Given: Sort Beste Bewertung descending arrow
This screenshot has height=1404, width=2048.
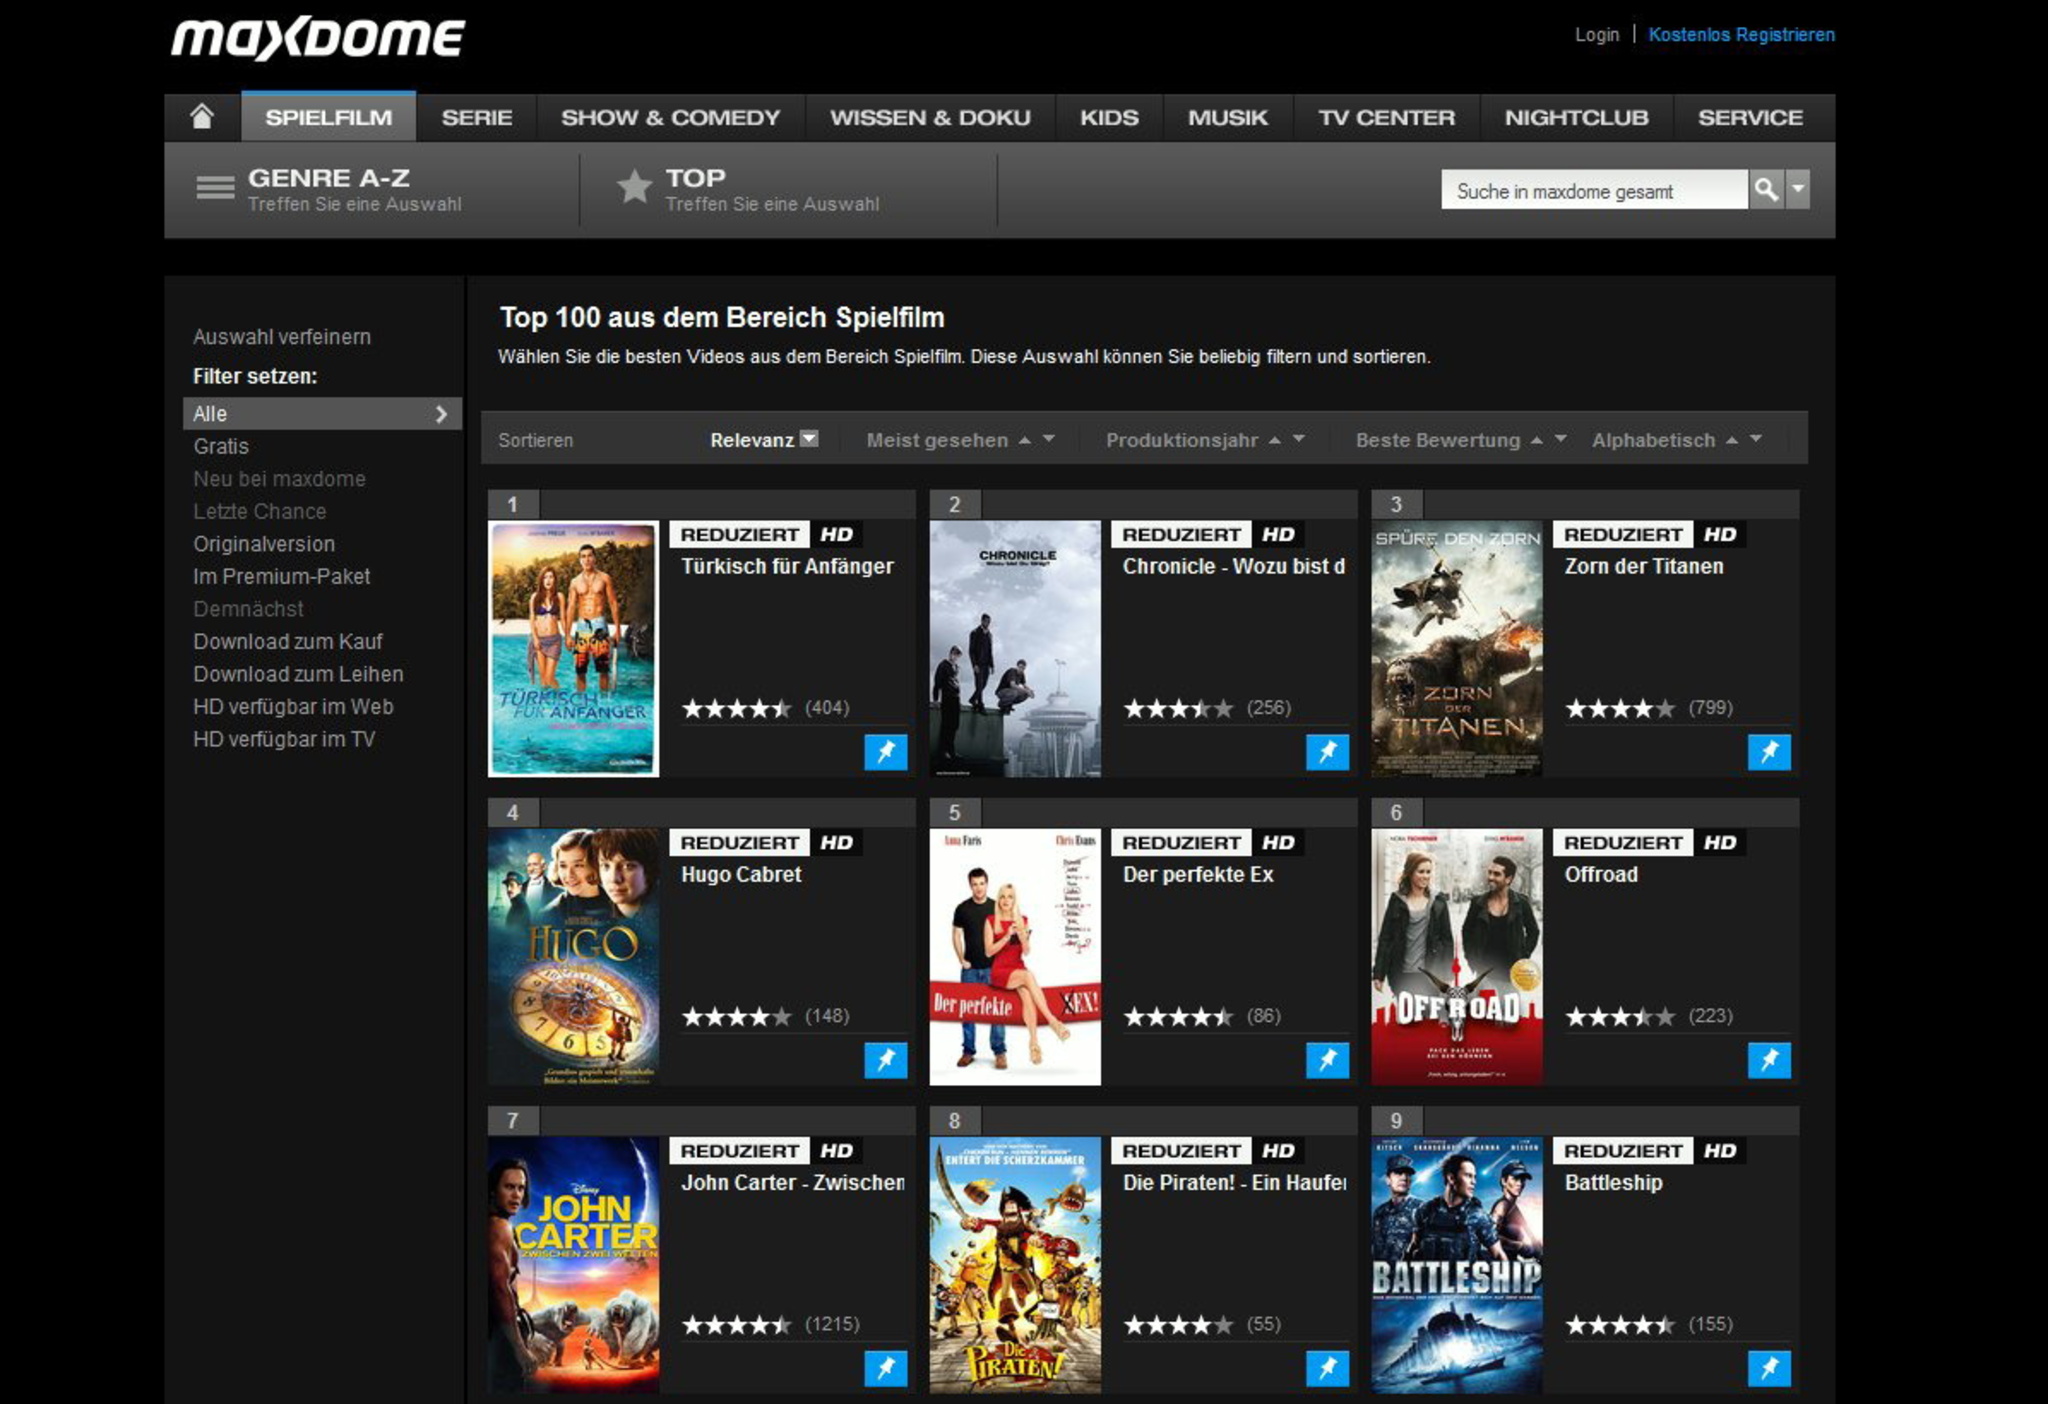Looking at the screenshot, I should [1561, 439].
